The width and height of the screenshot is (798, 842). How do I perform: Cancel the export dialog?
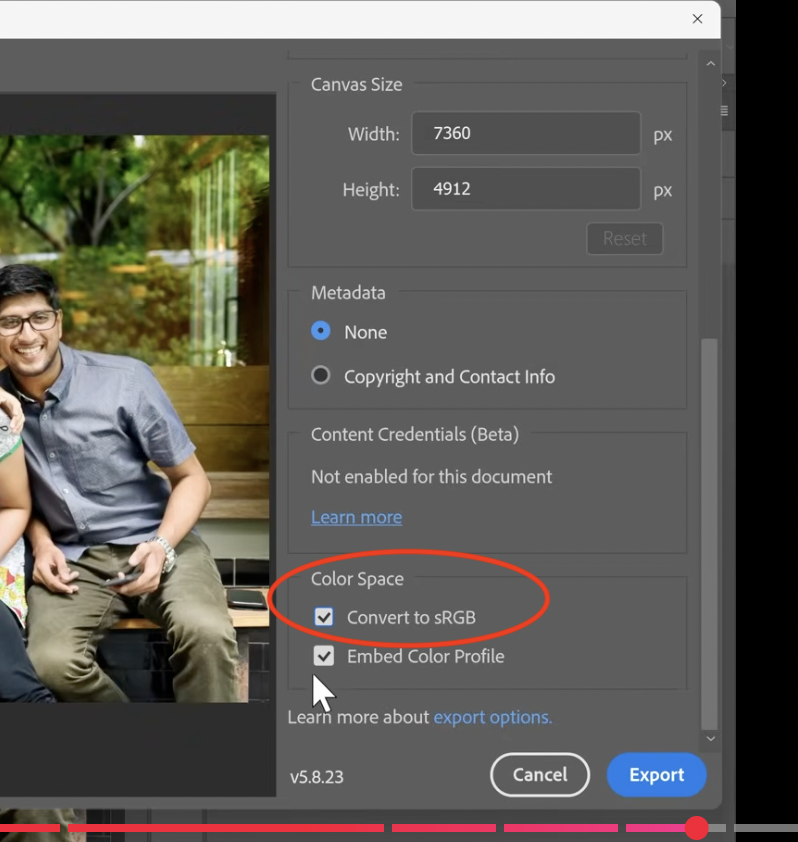(x=540, y=775)
